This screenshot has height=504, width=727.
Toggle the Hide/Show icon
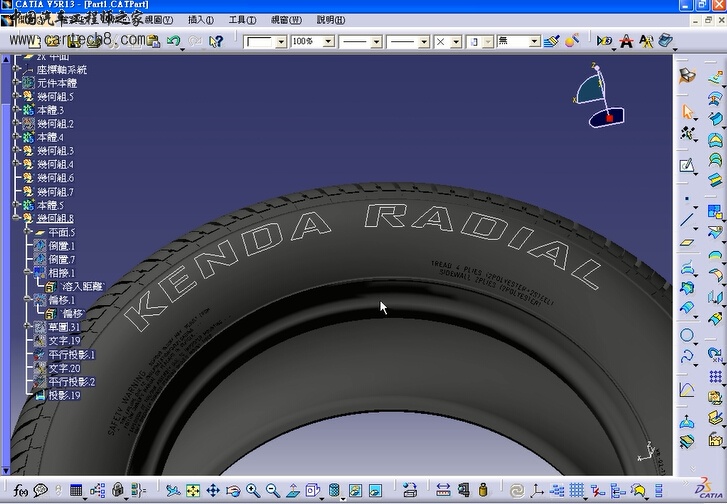(x=355, y=490)
